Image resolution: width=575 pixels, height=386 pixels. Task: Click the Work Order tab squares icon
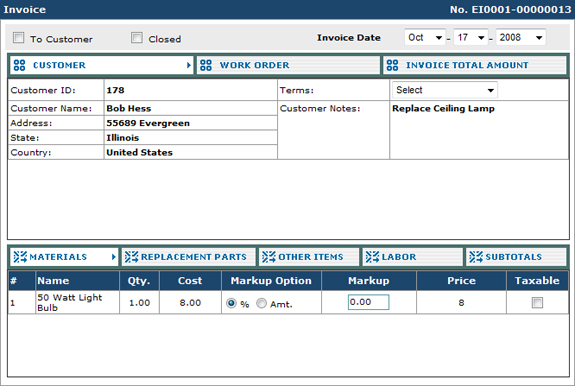click(206, 66)
